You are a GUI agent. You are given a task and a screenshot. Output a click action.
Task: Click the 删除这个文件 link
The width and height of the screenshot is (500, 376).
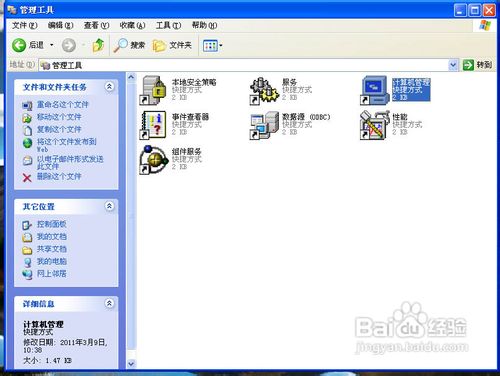point(59,176)
